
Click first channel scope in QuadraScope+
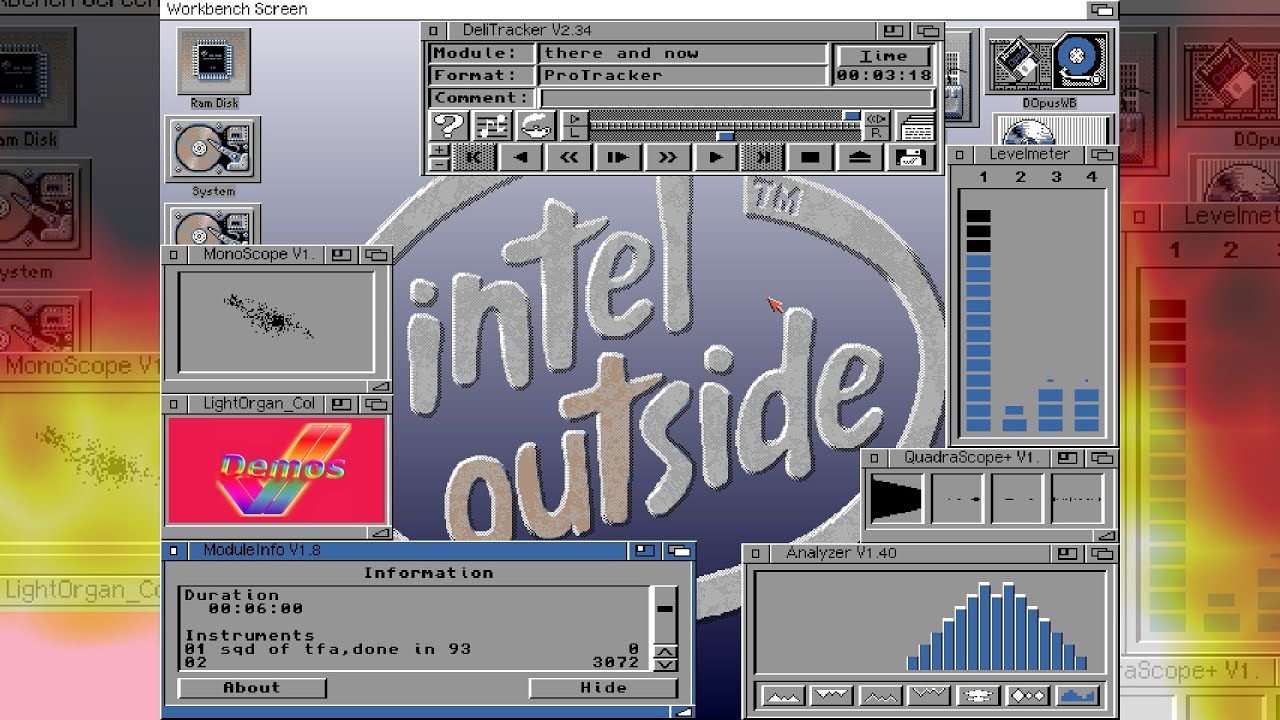(896, 497)
